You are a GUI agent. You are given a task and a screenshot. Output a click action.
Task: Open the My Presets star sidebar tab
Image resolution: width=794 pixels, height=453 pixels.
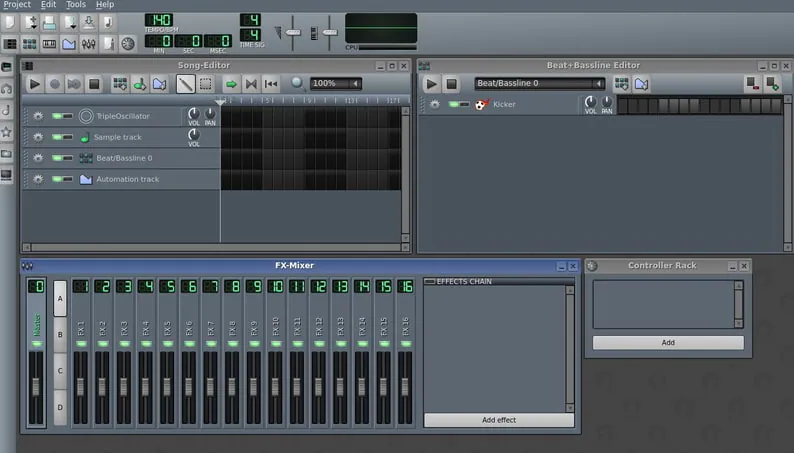pyautogui.click(x=7, y=132)
